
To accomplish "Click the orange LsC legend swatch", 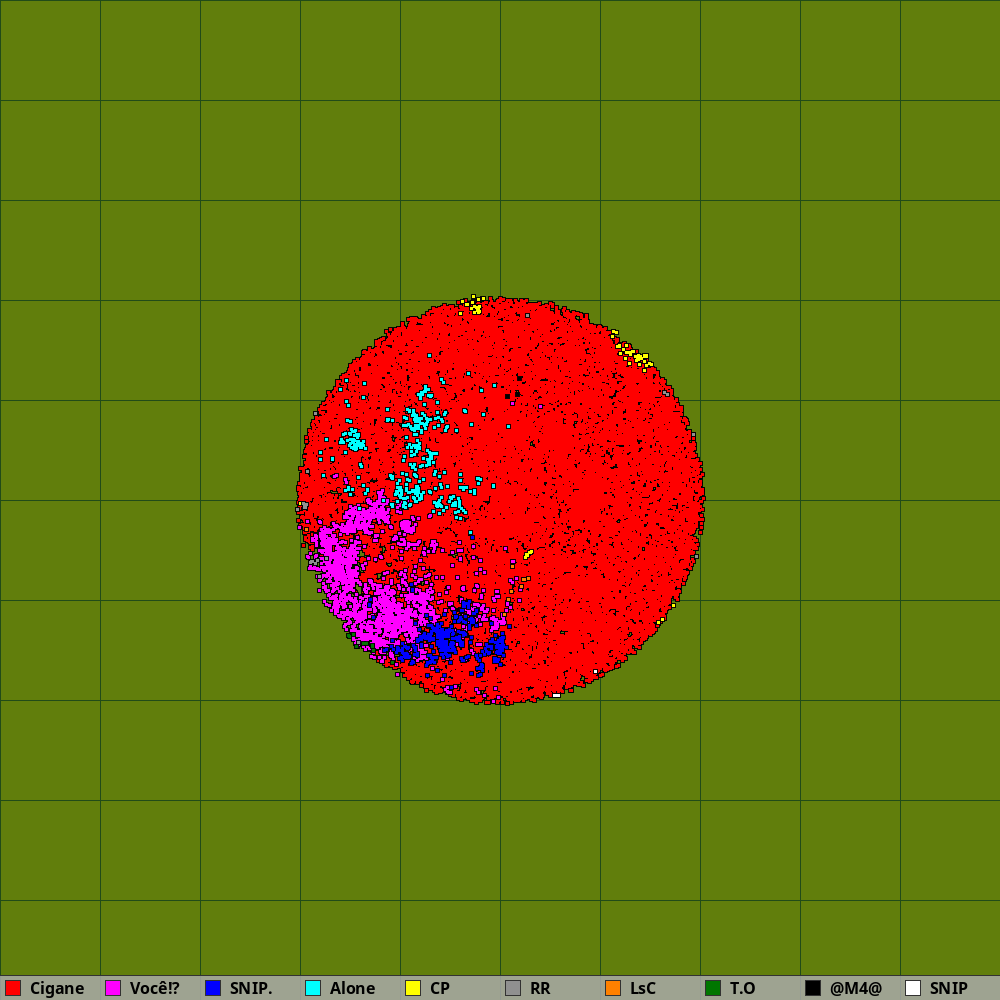I will 613,988.
